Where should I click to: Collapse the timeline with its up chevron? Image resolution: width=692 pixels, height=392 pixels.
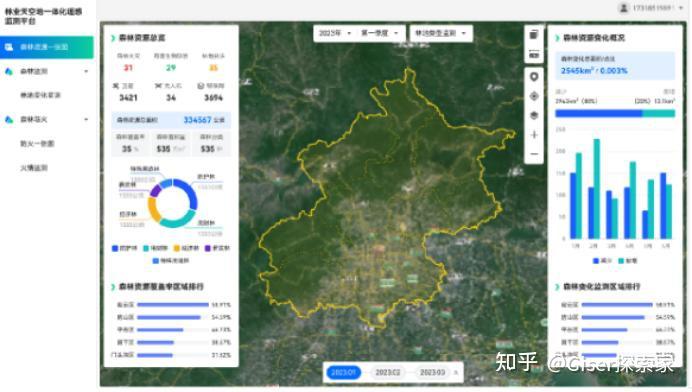456,373
